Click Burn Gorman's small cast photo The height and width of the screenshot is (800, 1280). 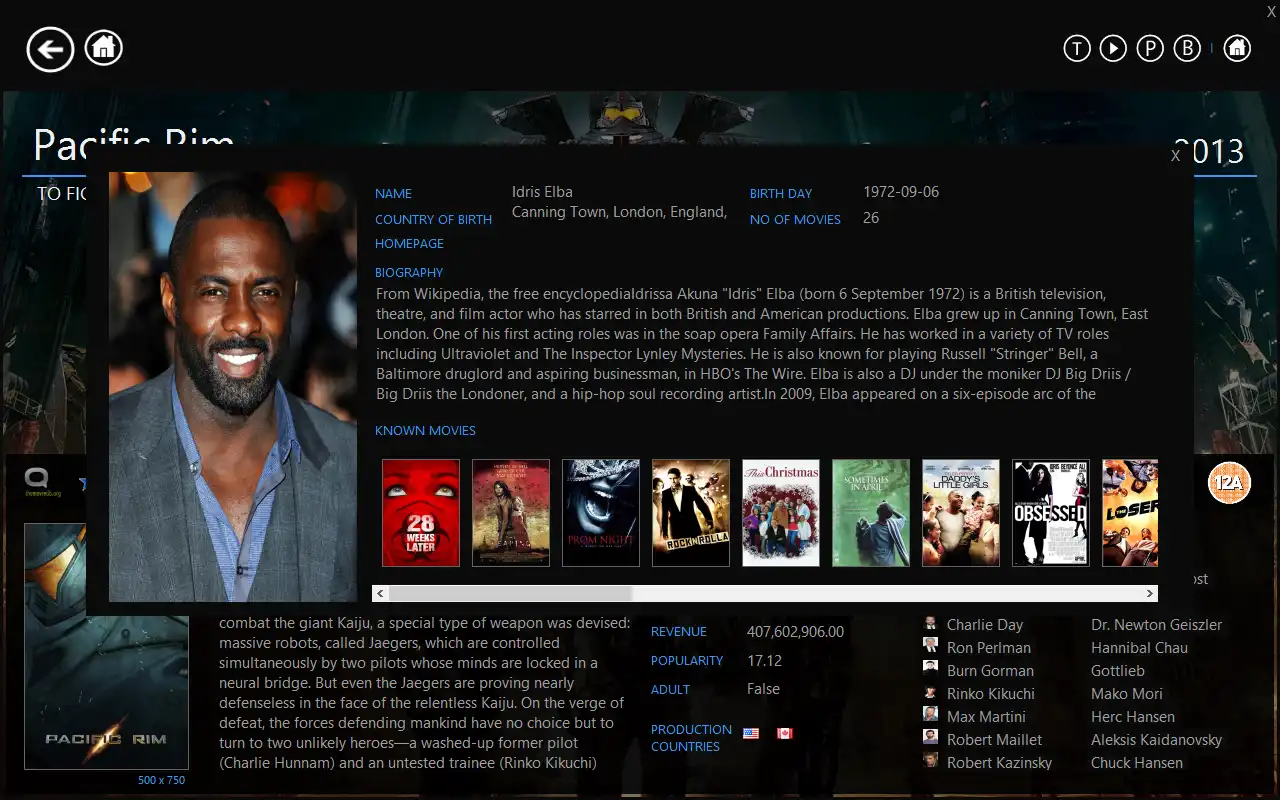click(930, 670)
